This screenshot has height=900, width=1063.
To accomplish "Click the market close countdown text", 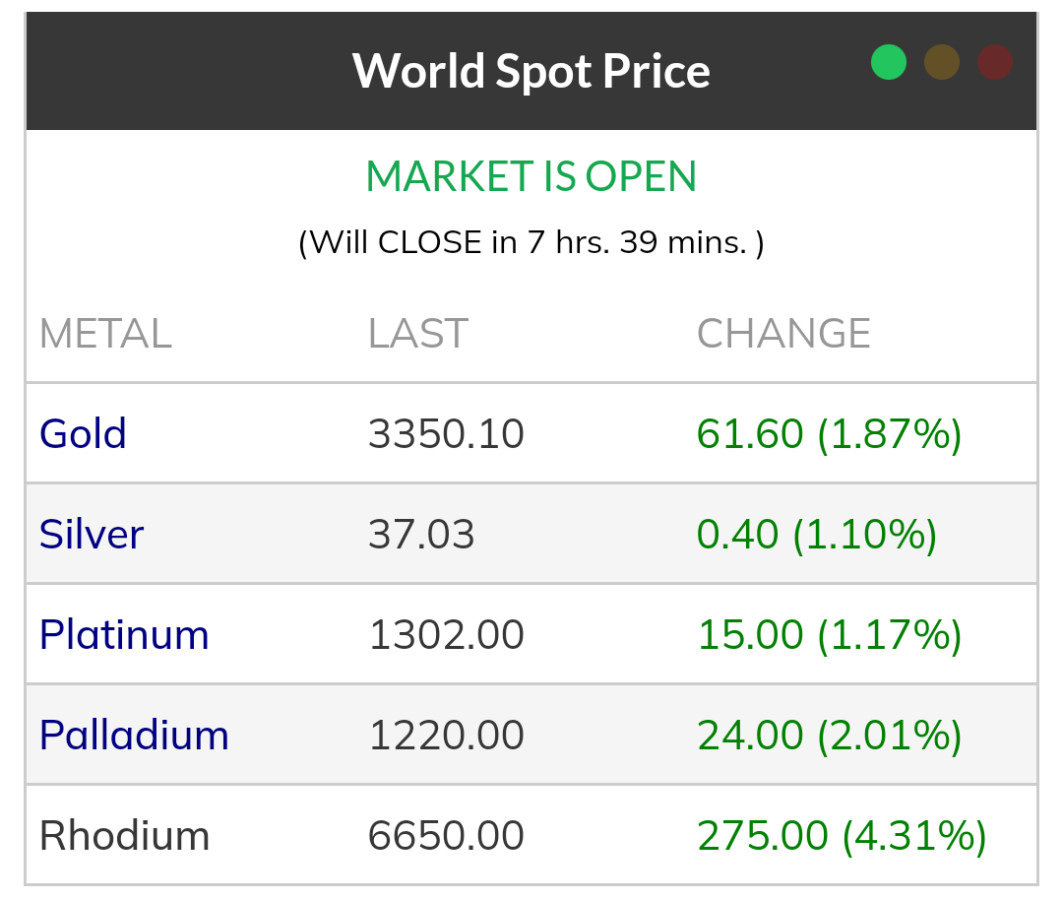I will (531, 242).
